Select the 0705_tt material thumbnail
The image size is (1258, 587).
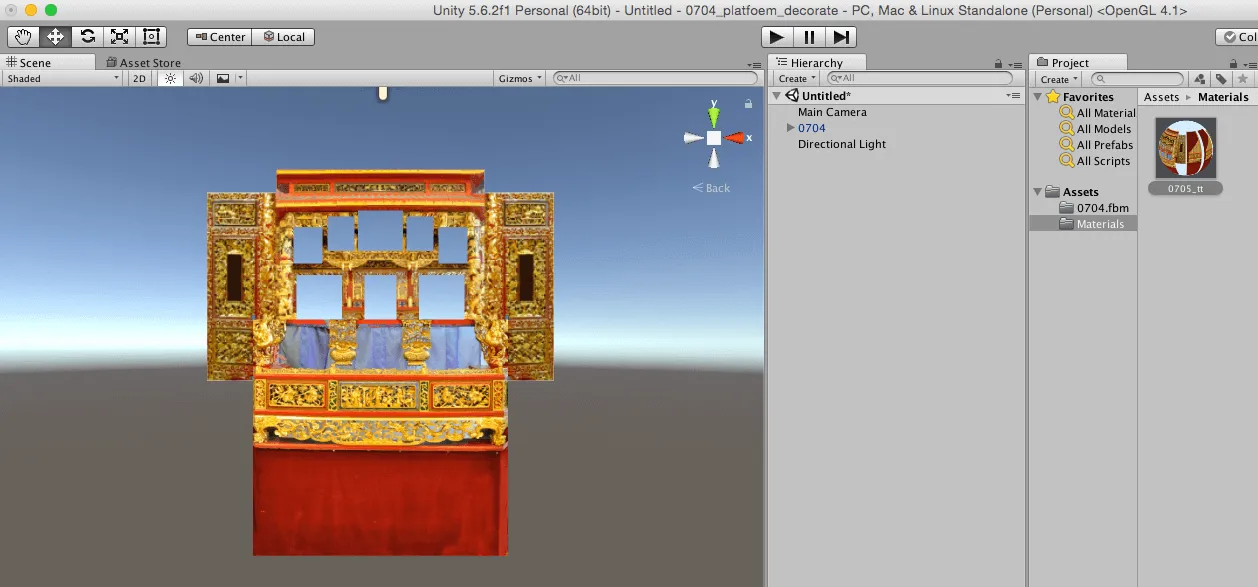point(1185,147)
